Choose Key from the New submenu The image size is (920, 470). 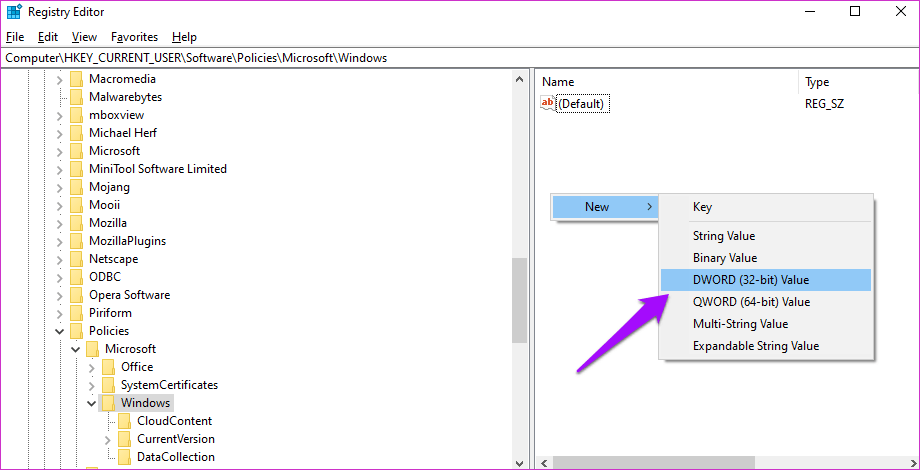tap(766, 207)
